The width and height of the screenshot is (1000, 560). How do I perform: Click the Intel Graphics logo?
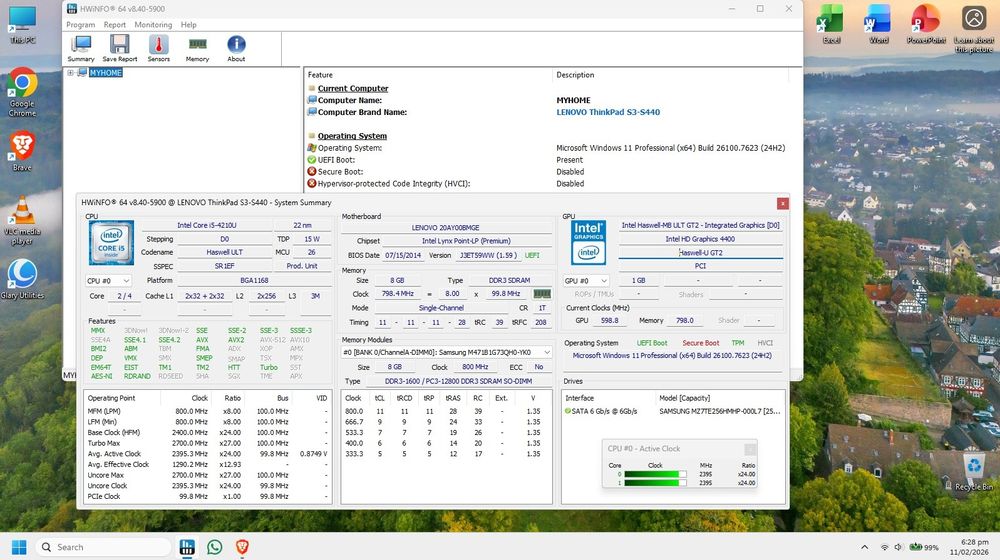click(x=588, y=243)
